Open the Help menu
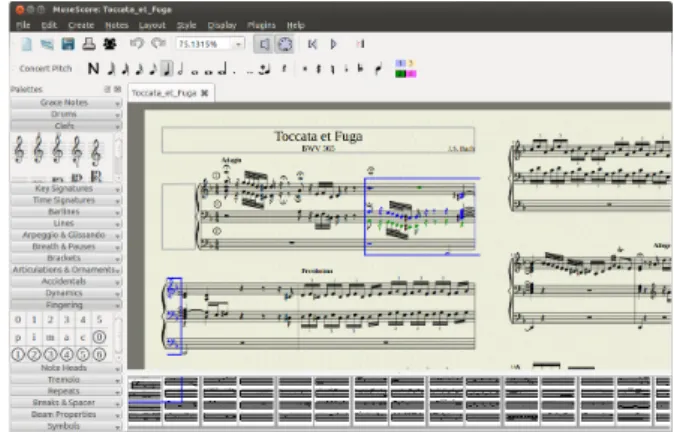 tap(296, 25)
